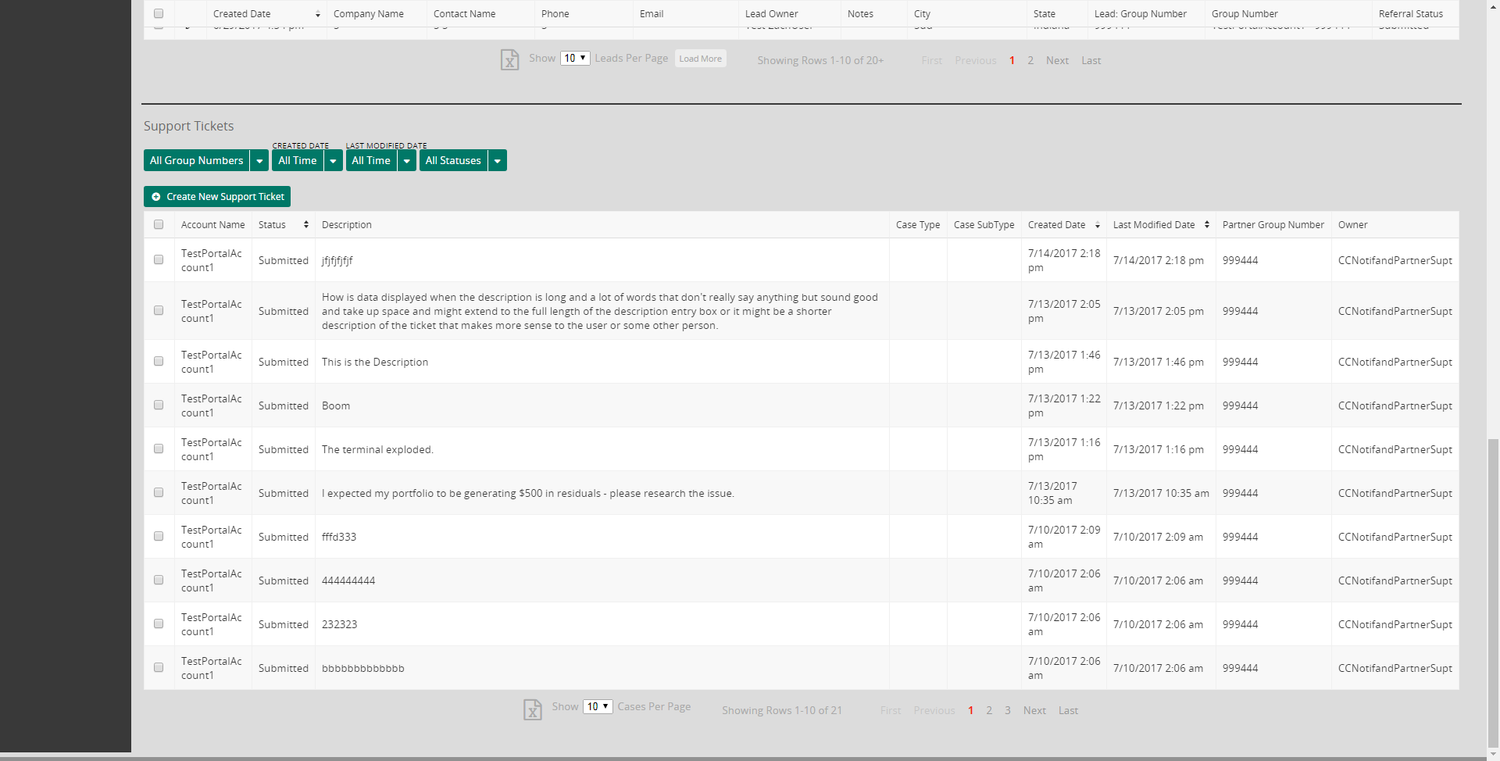Check the 444444444 ticket checkbox

pyautogui.click(x=158, y=580)
